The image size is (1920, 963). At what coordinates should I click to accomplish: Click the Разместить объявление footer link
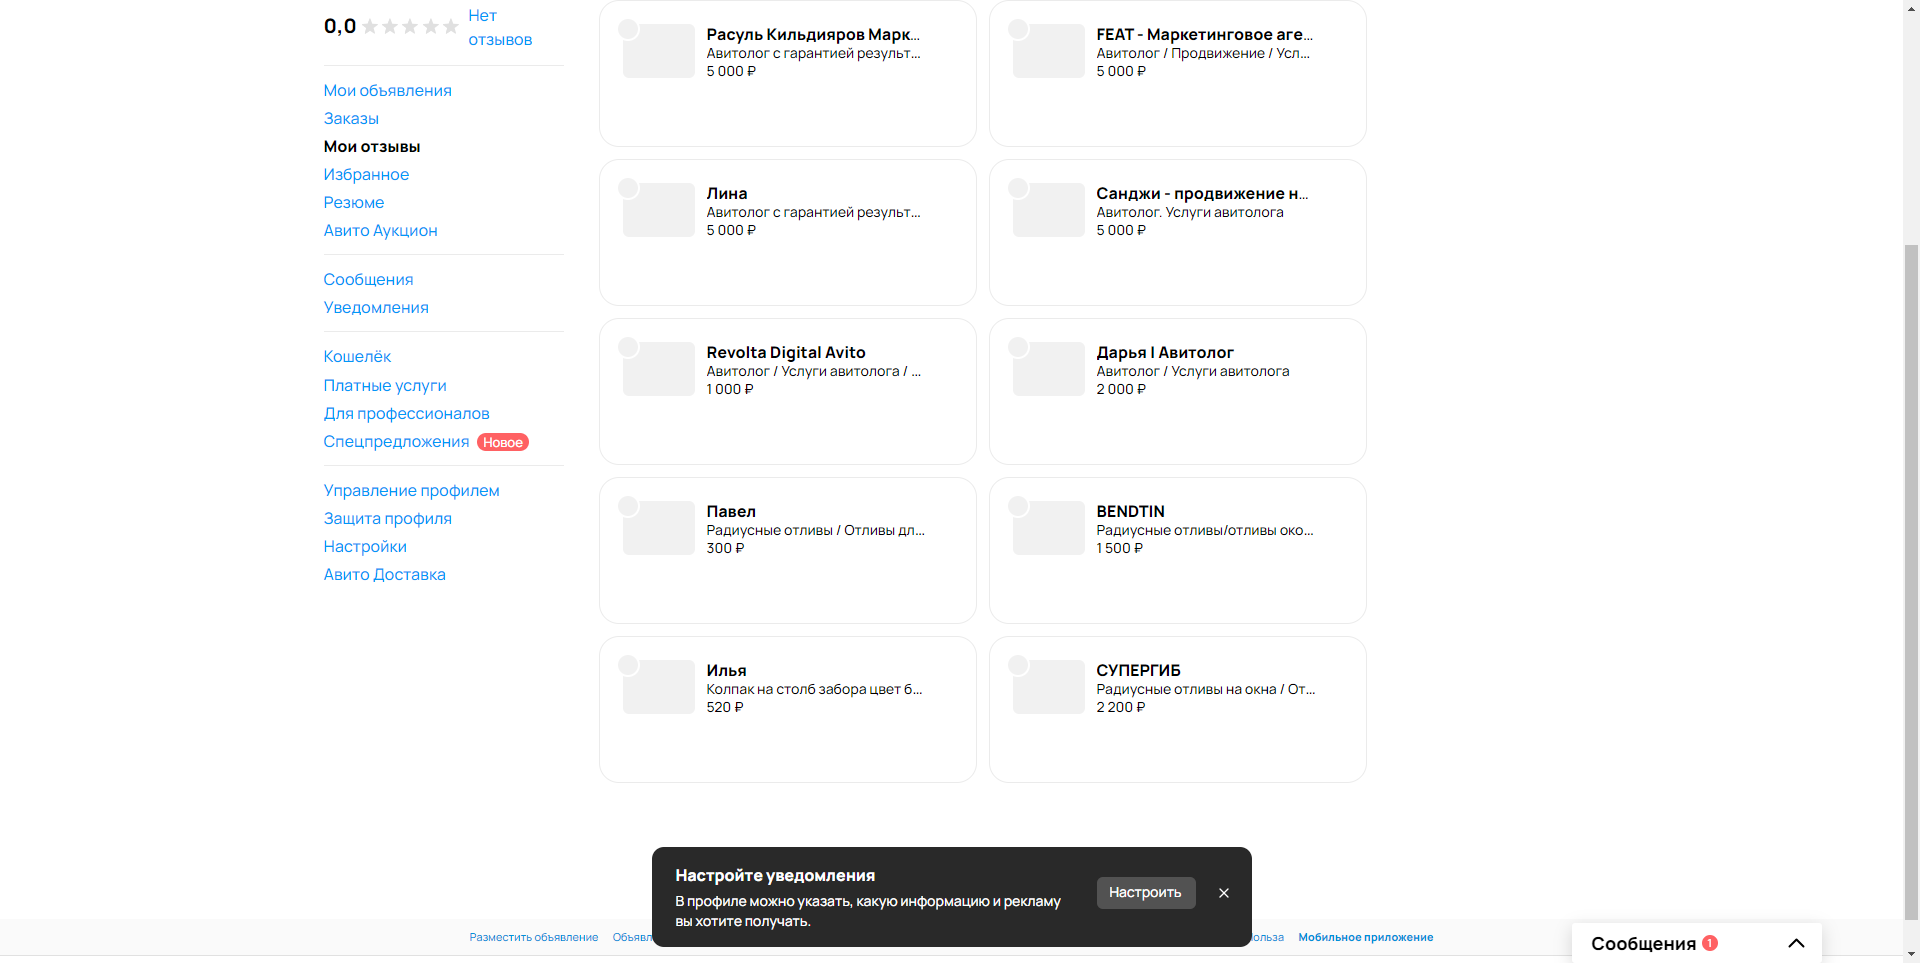(534, 937)
